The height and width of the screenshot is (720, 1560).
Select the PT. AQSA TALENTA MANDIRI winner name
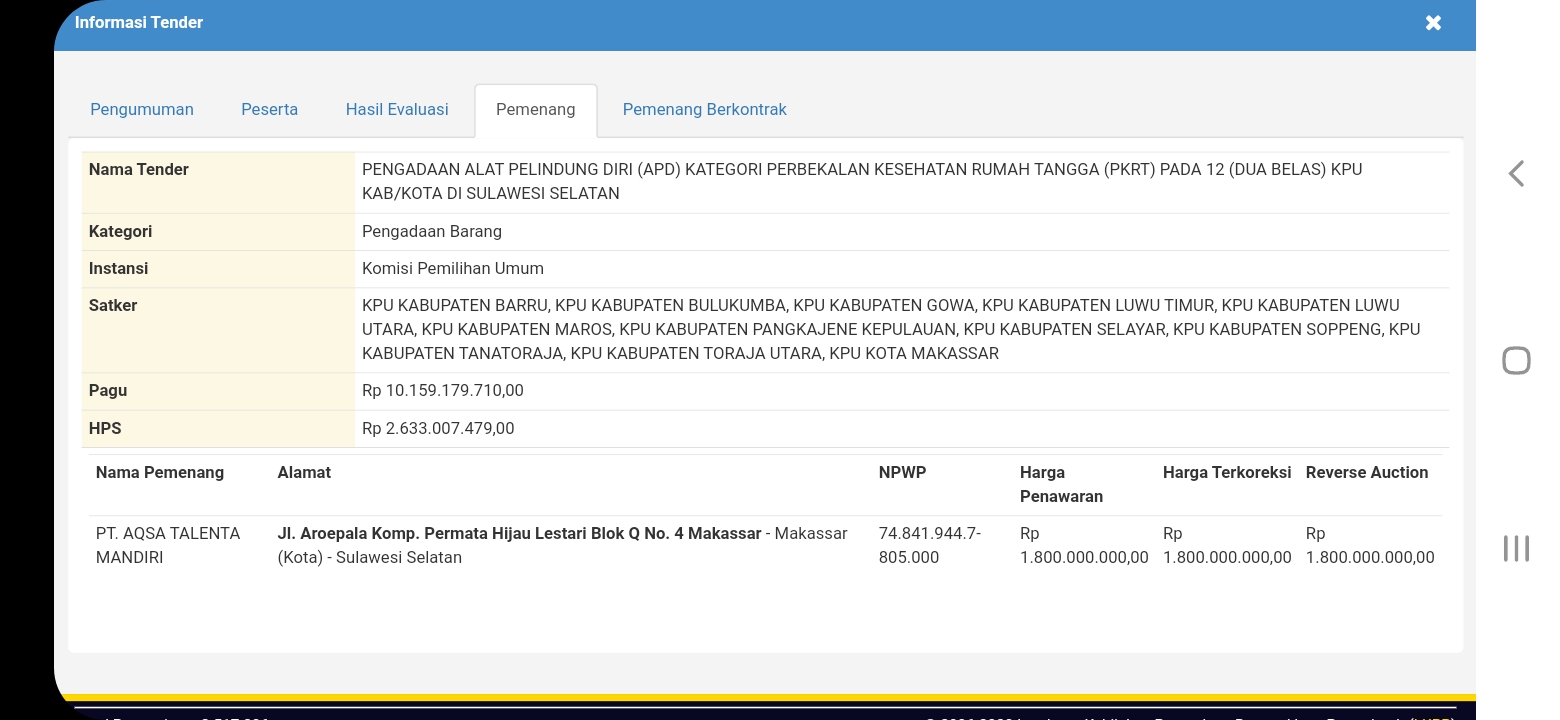tap(168, 545)
